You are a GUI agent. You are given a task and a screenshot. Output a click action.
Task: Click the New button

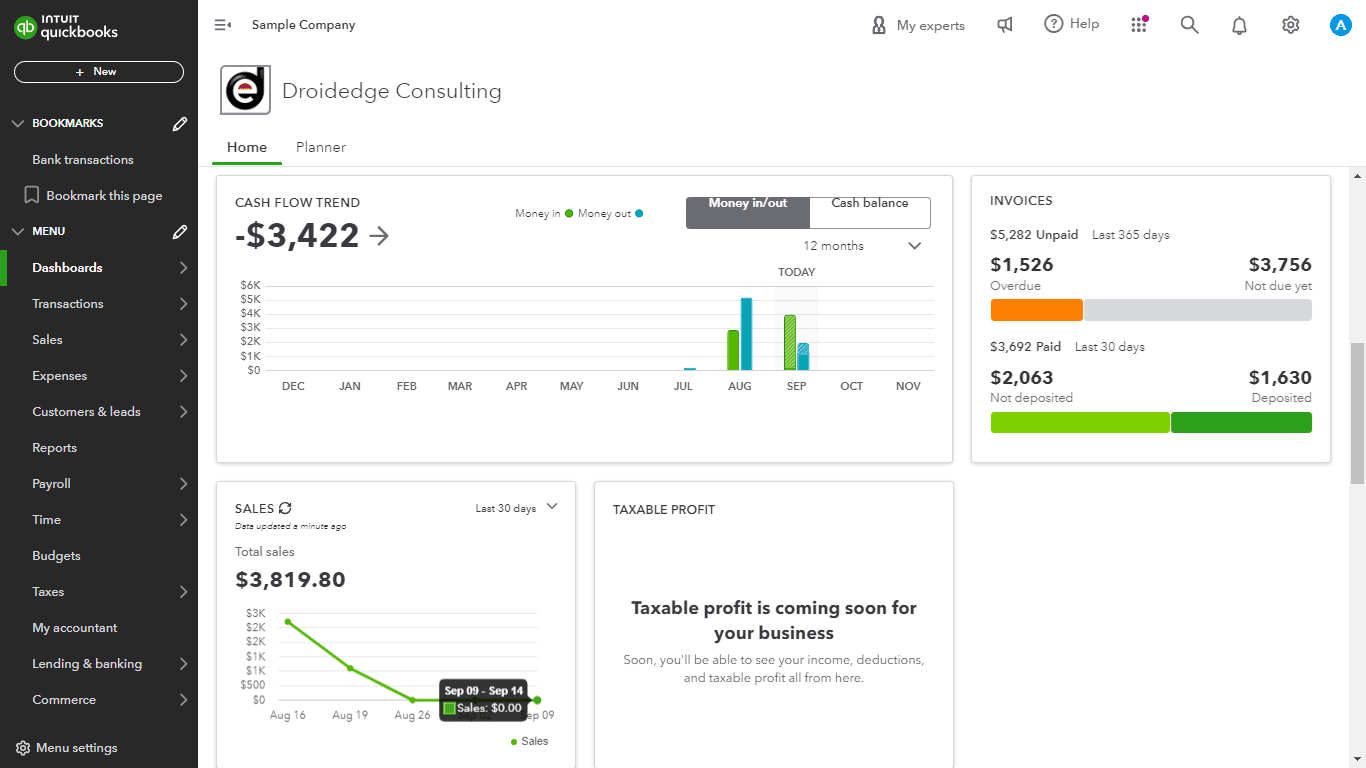[99, 72]
